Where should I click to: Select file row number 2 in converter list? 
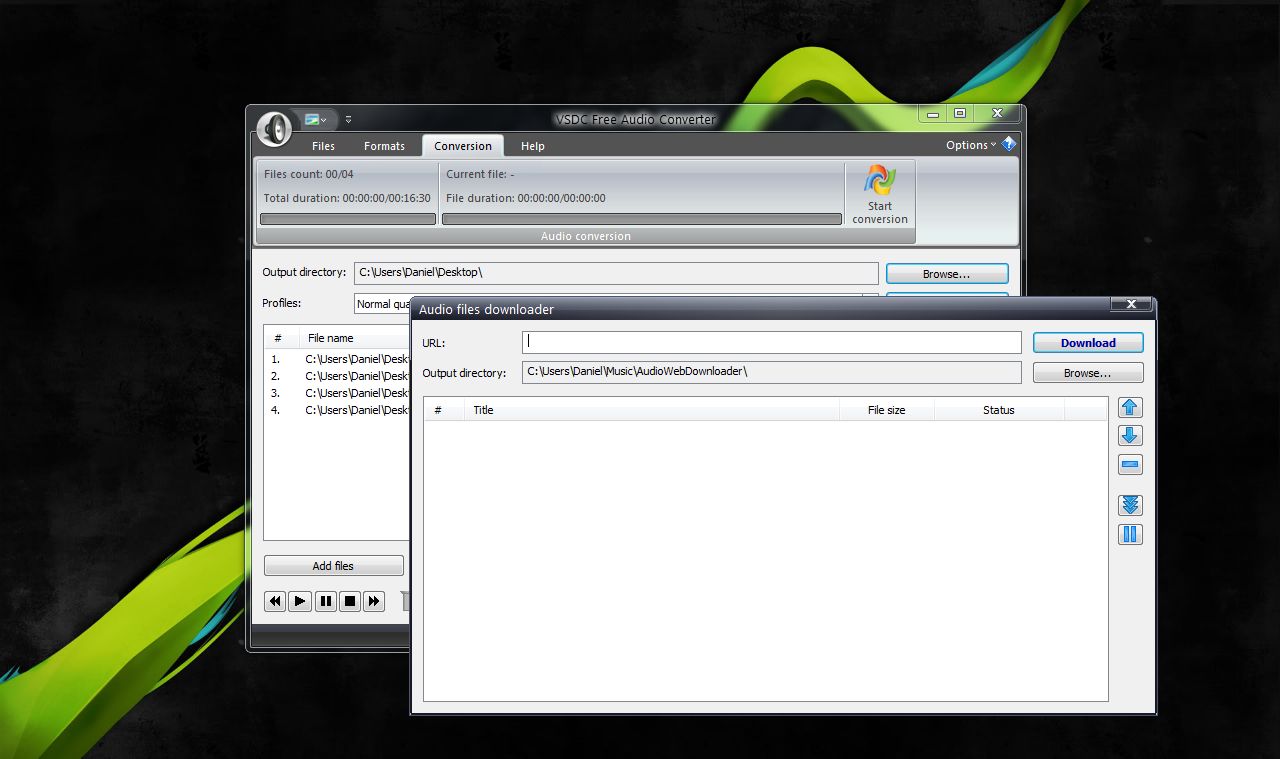[x=337, y=376]
